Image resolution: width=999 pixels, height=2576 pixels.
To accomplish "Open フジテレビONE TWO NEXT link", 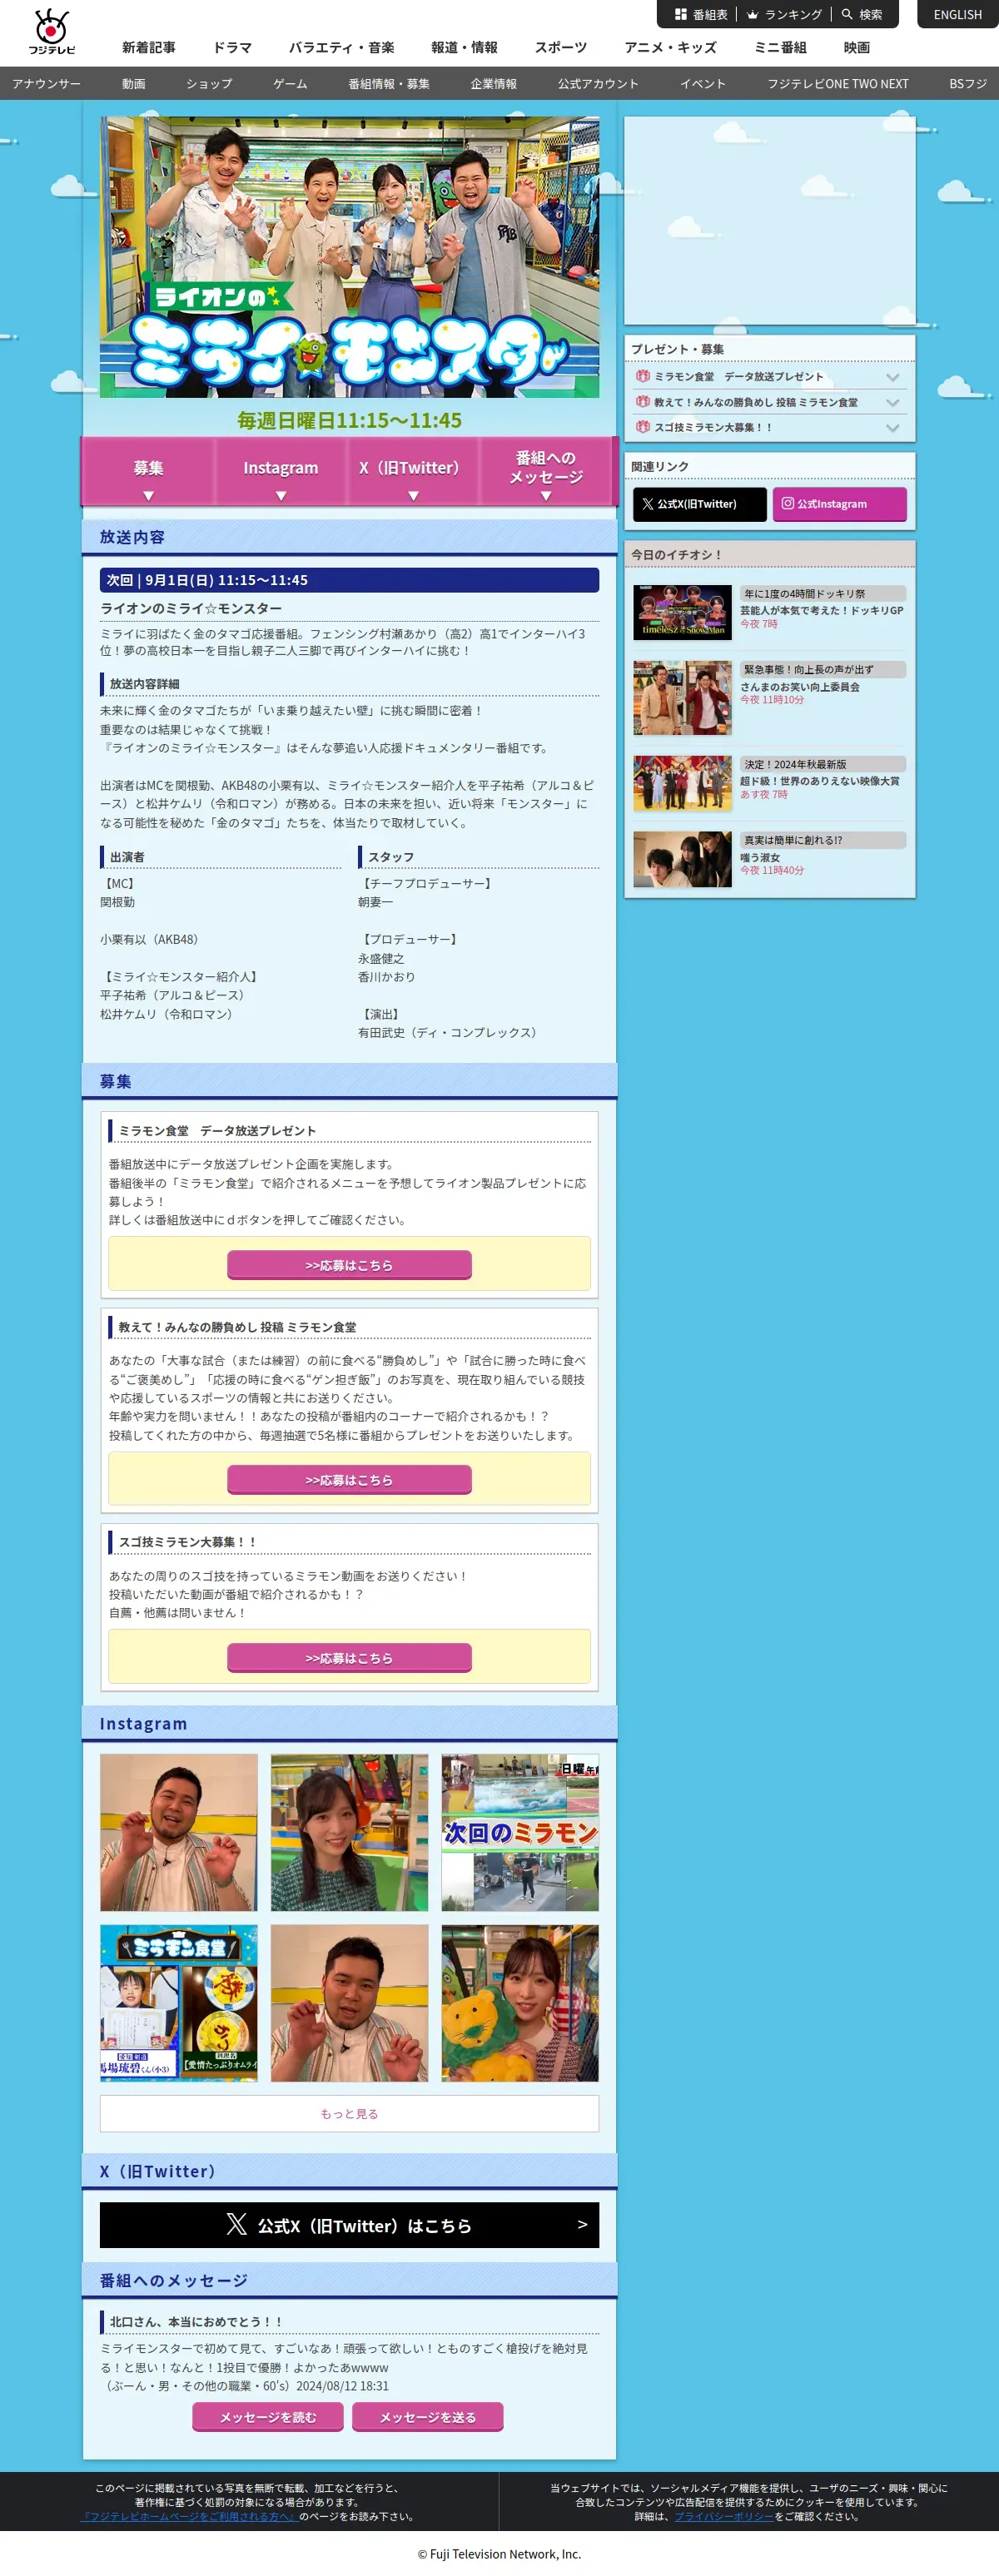I will point(838,84).
